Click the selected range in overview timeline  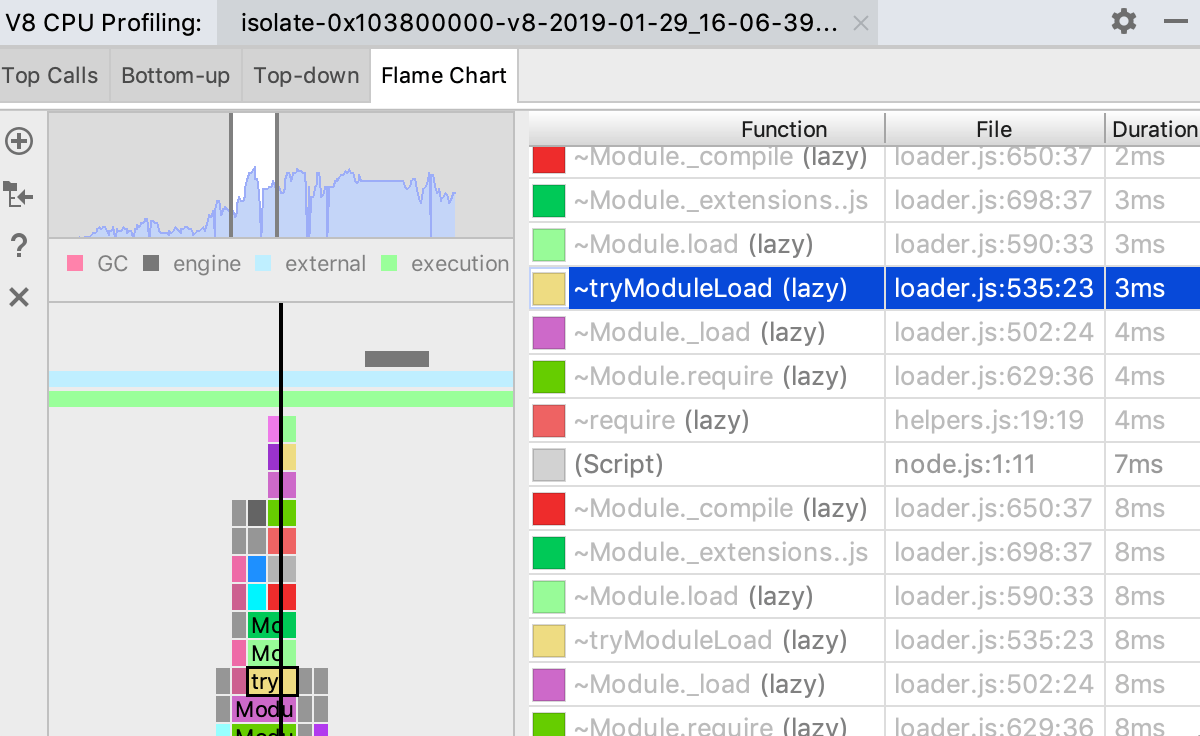(x=254, y=175)
